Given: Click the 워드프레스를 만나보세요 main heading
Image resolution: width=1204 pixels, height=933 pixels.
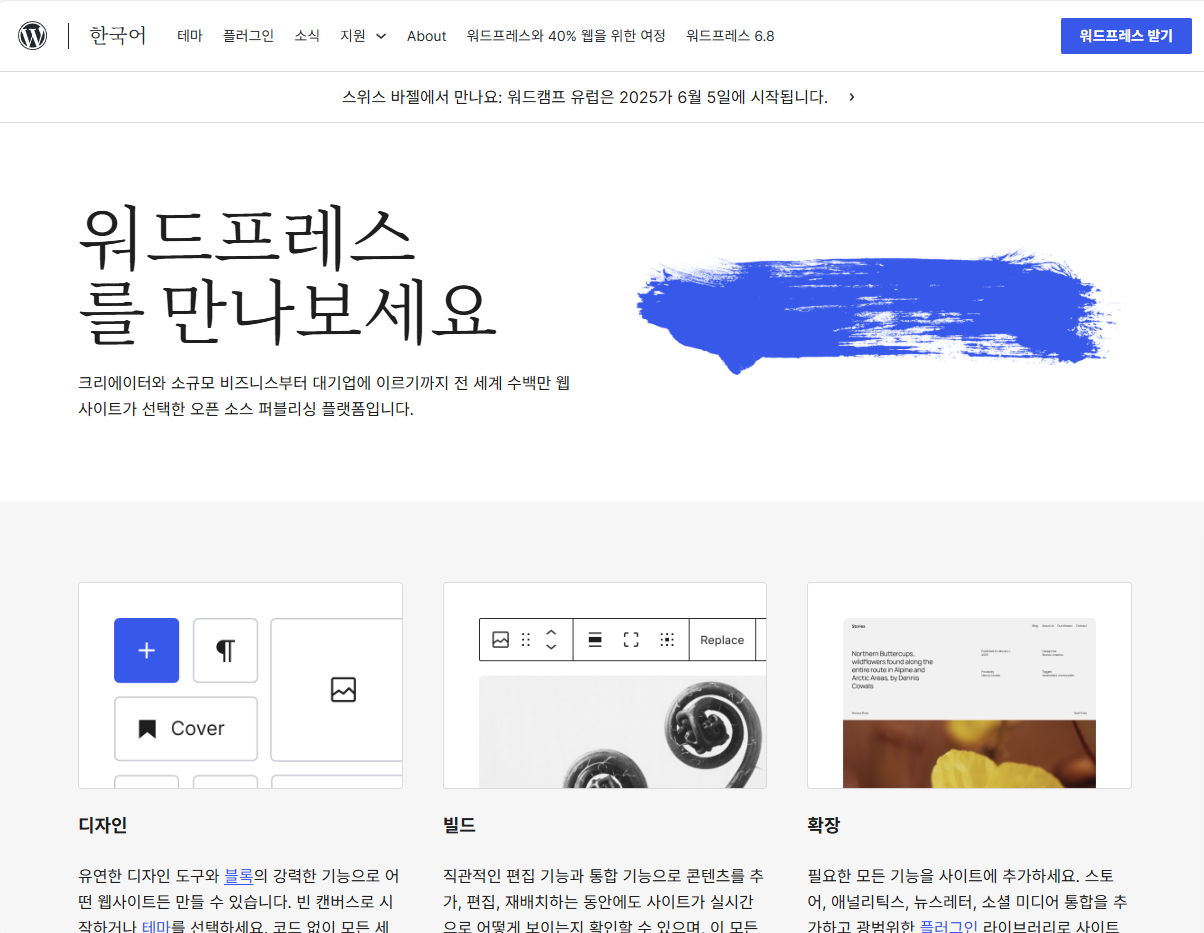Looking at the screenshot, I should pyautogui.click(x=287, y=274).
